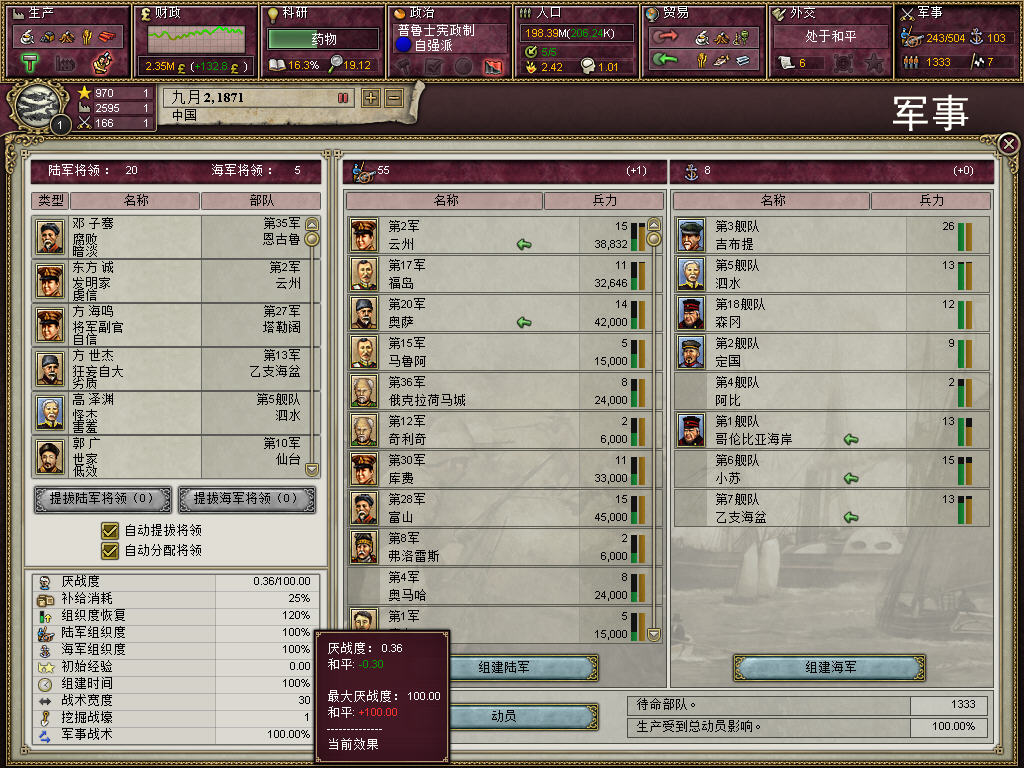Sort army list by 兵力 column
This screenshot has height=768, width=1024.
coord(604,200)
